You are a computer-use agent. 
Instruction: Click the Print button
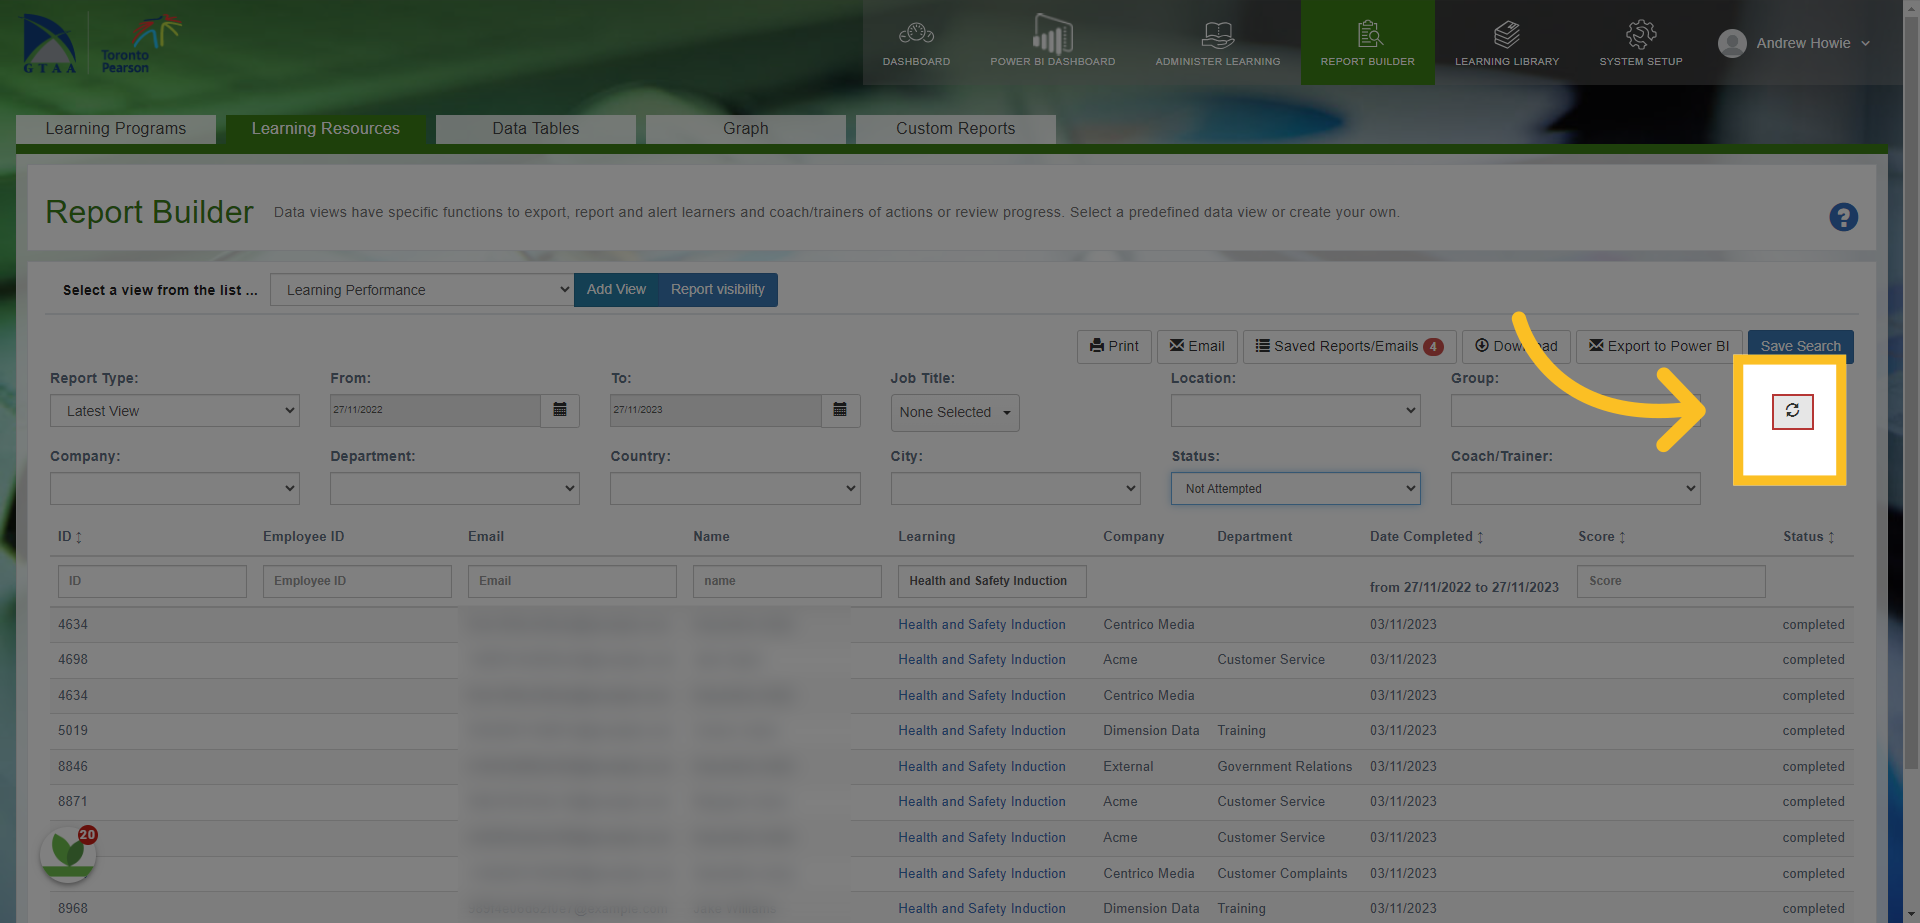point(1114,346)
